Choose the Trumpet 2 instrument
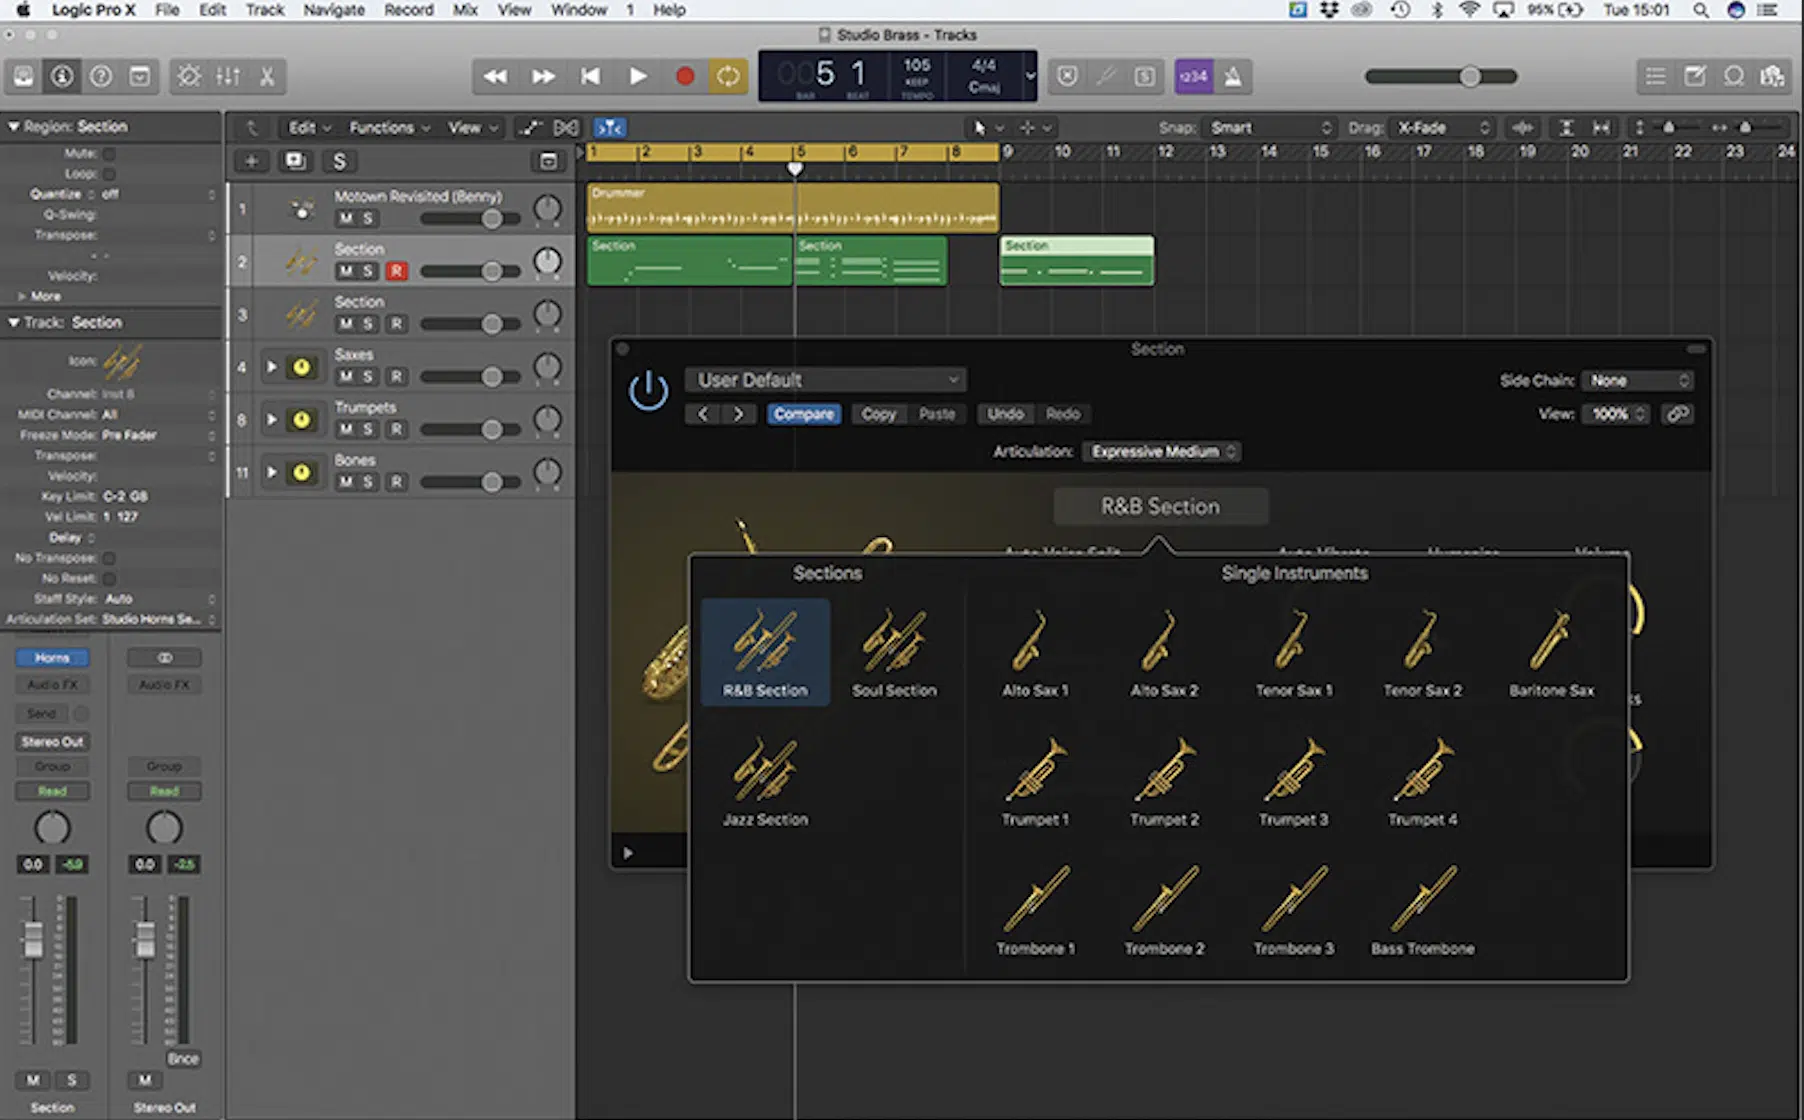 1164,781
